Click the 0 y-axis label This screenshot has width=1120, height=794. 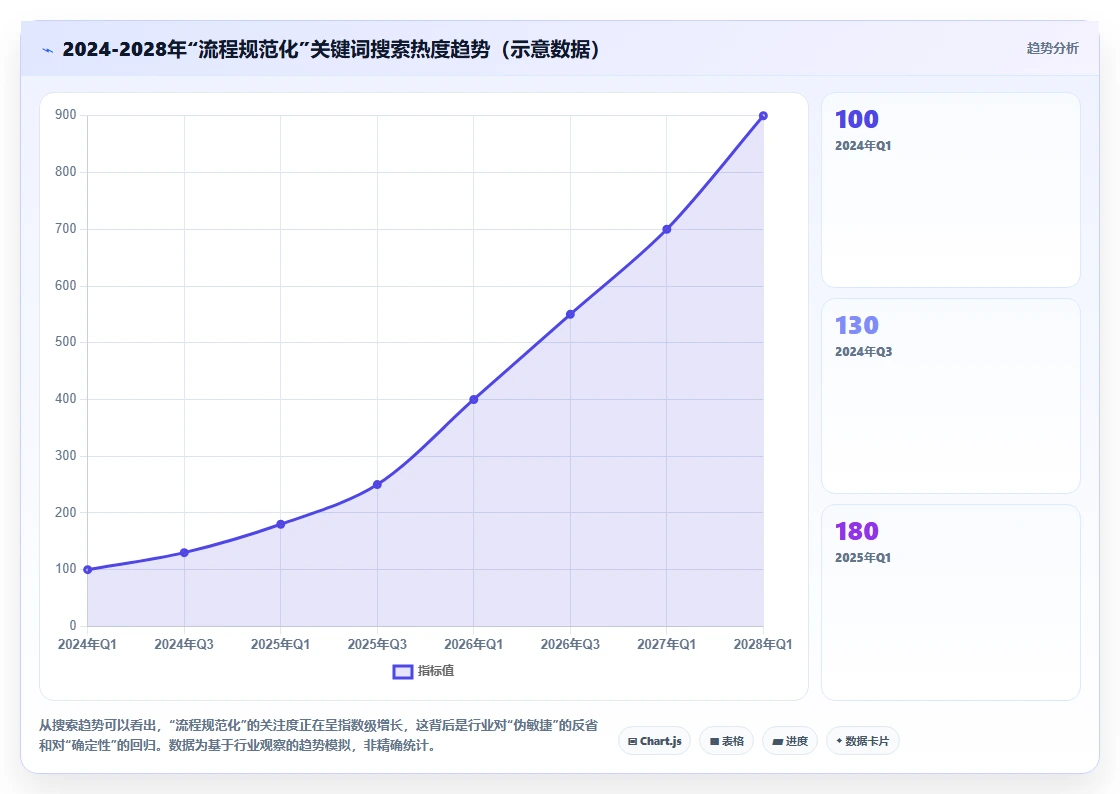point(73,625)
